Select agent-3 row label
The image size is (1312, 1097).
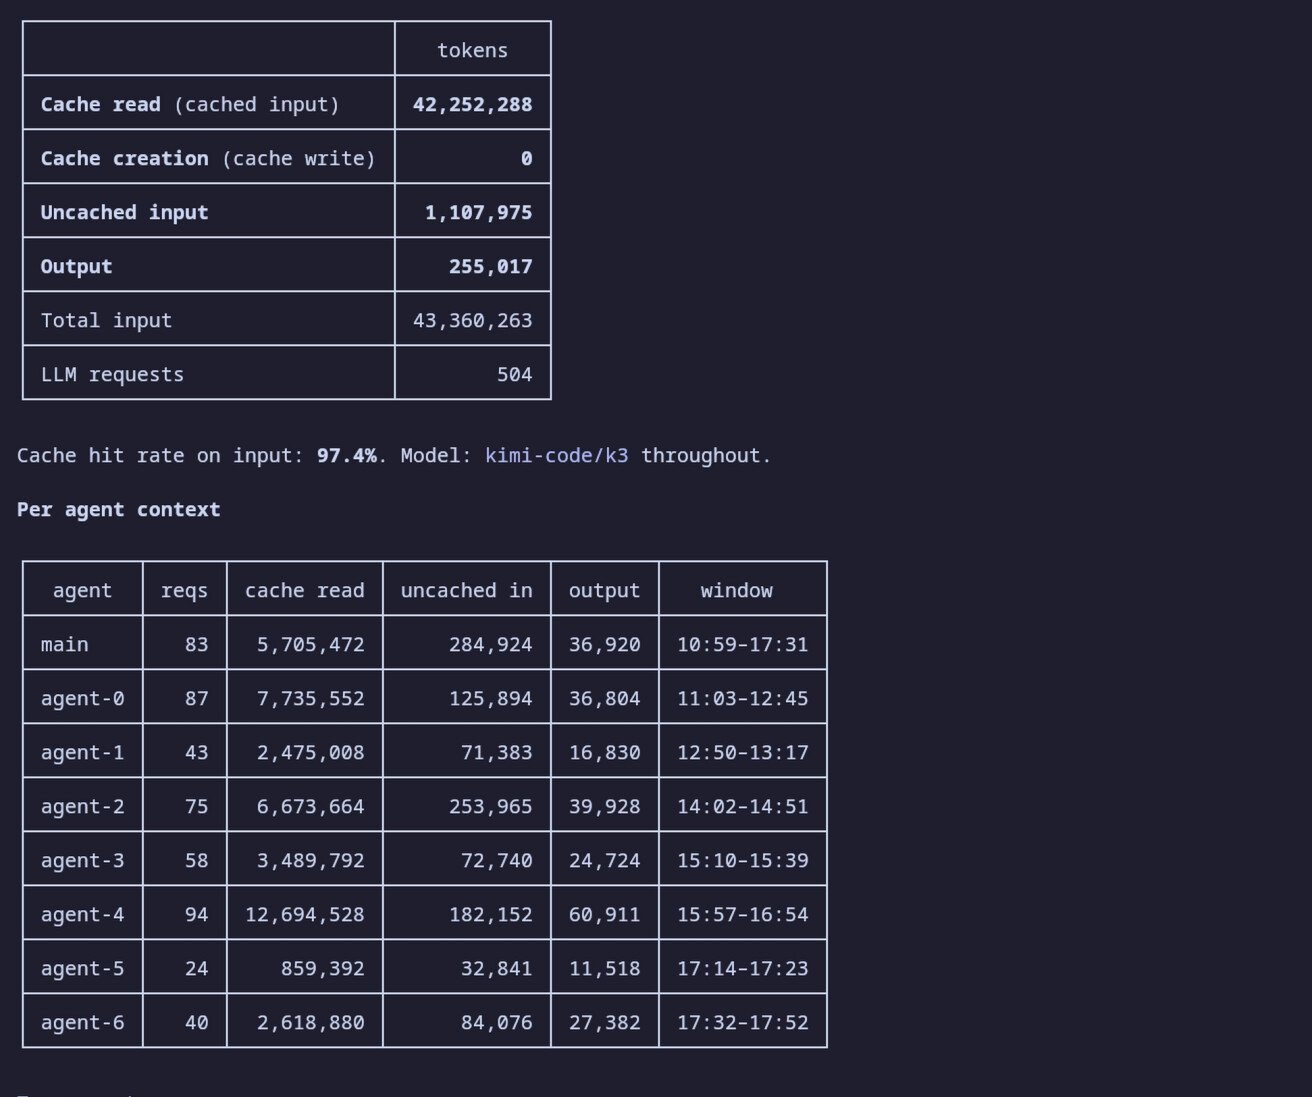[82, 860]
